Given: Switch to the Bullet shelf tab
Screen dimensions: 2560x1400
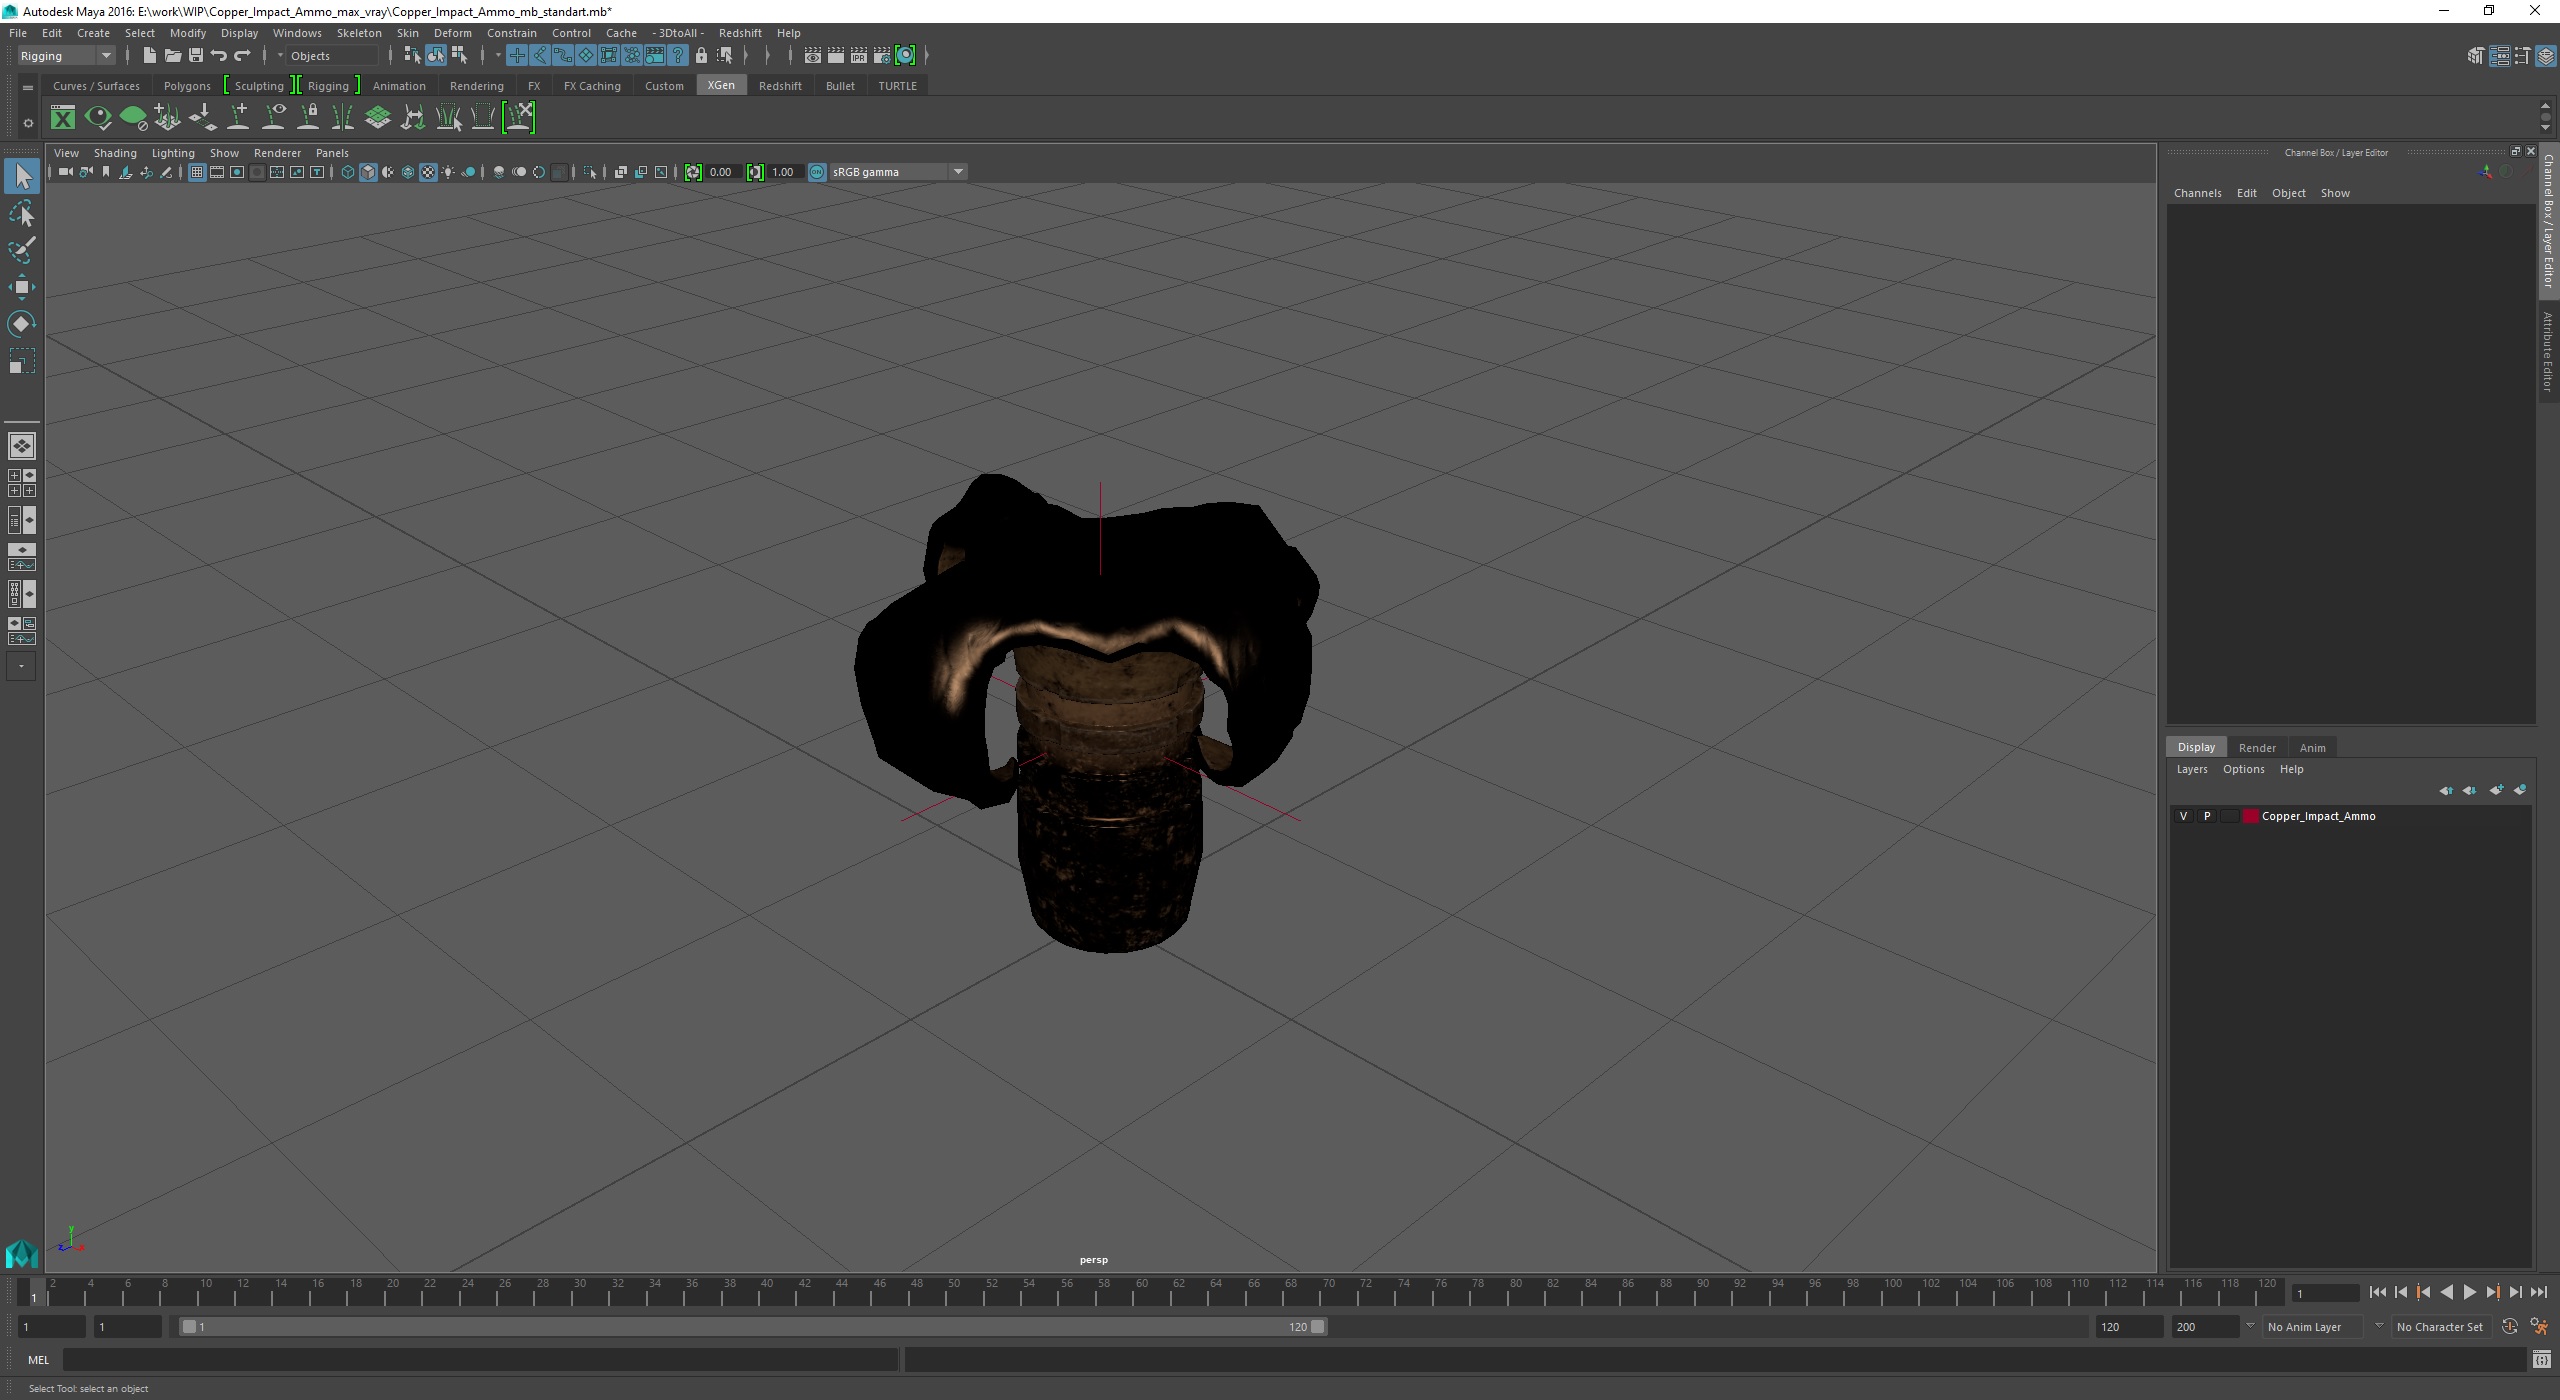Looking at the screenshot, I should click(x=840, y=86).
